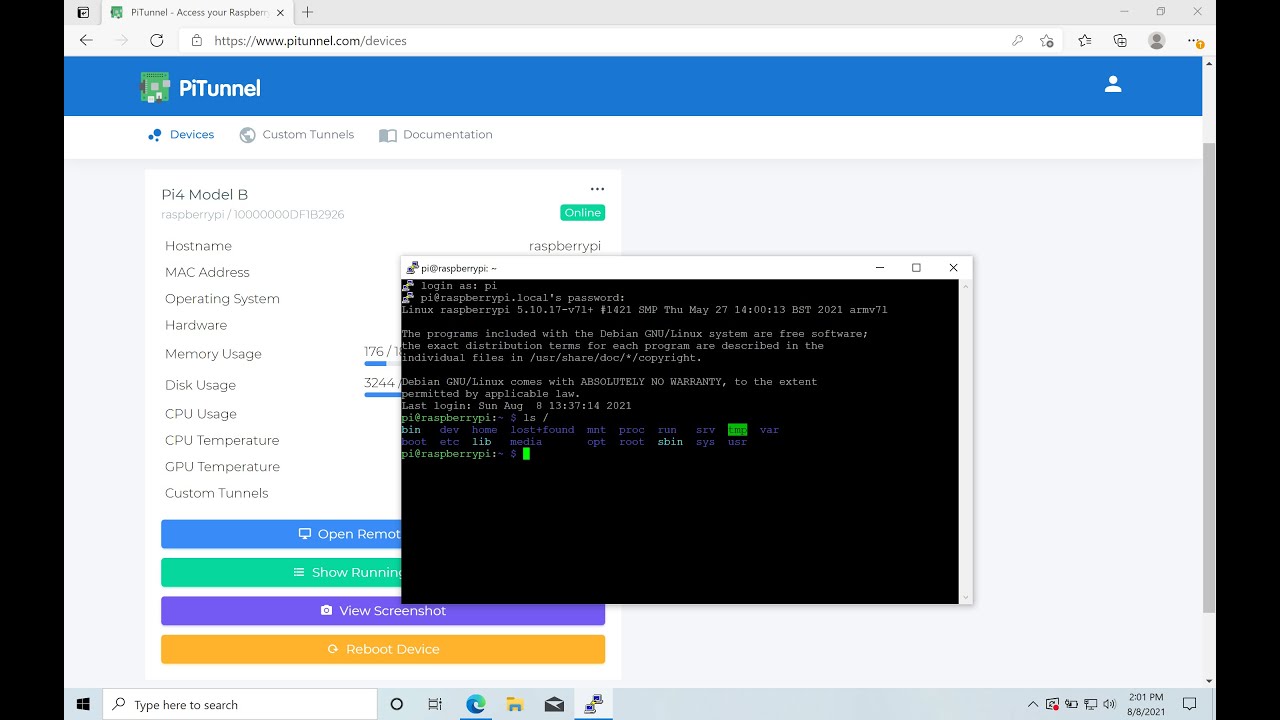Open the Documentation tab

(436, 134)
